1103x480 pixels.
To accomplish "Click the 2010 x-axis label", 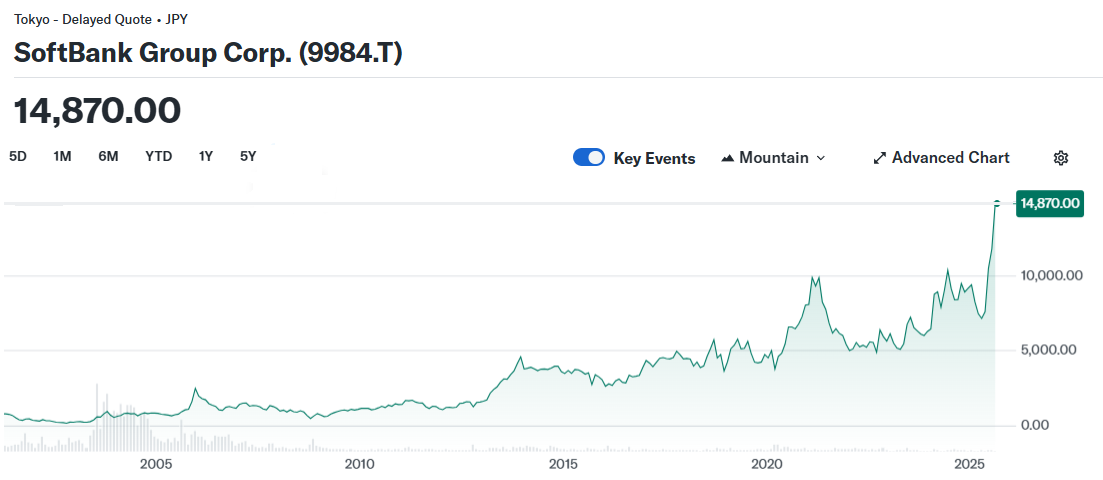I will tap(359, 464).
